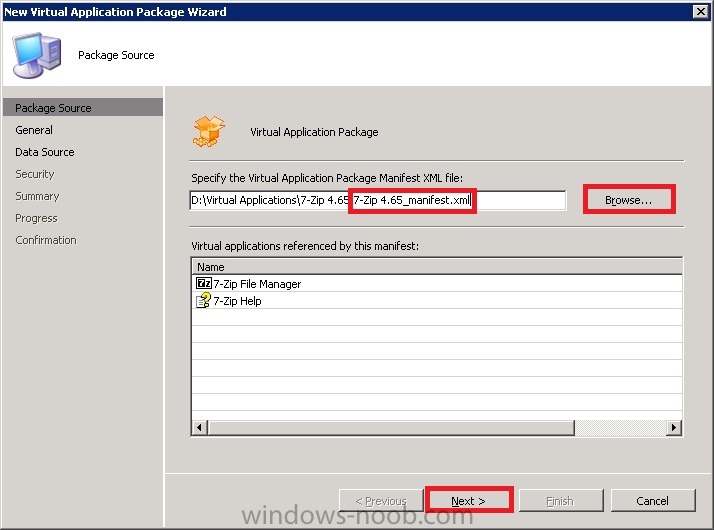The height and width of the screenshot is (530, 714).
Task: Click the disabled Previous button
Action: [381, 501]
